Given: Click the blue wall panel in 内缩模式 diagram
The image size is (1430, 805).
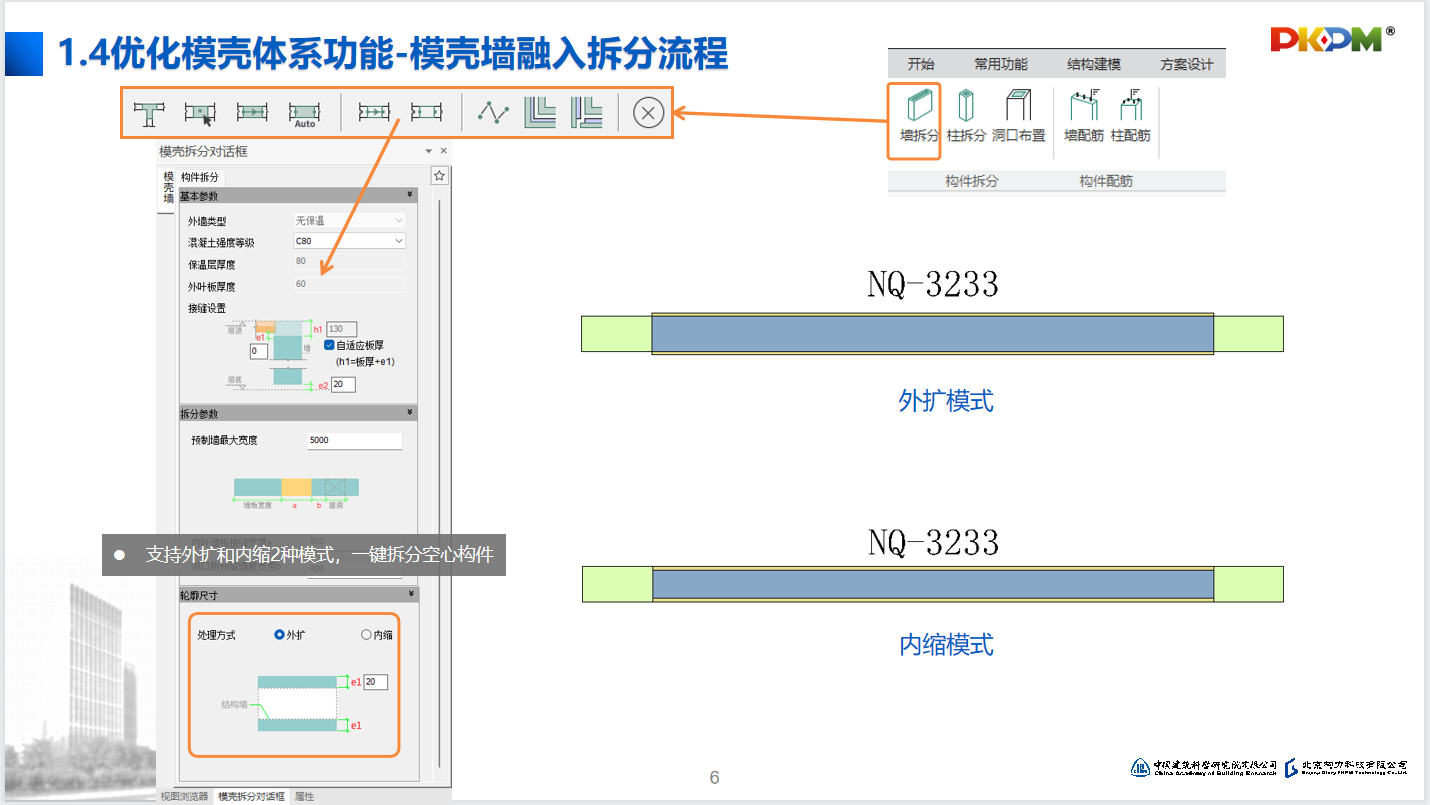Looking at the screenshot, I should pos(932,584).
